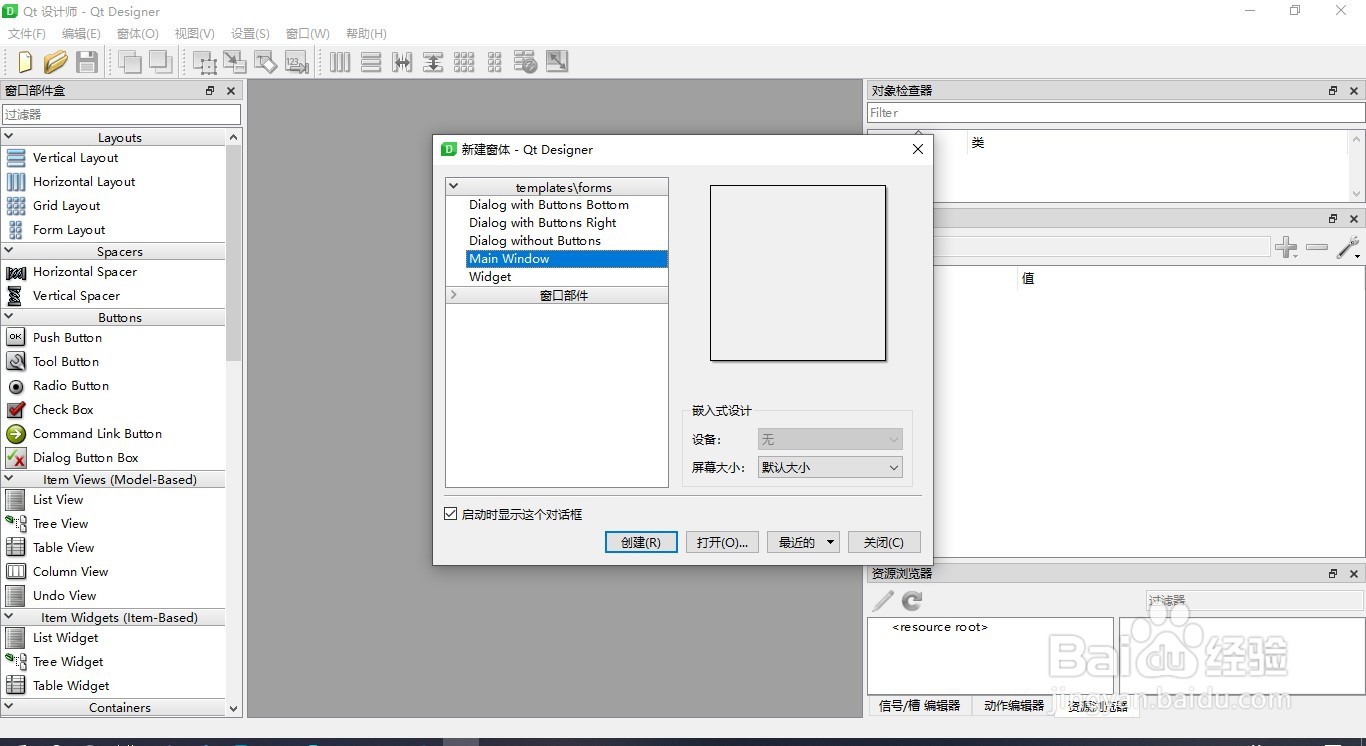Click the Lay Out Horizontally toolbar icon
Image resolution: width=1366 pixels, height=746 pixels.
(x=340, y=62)
